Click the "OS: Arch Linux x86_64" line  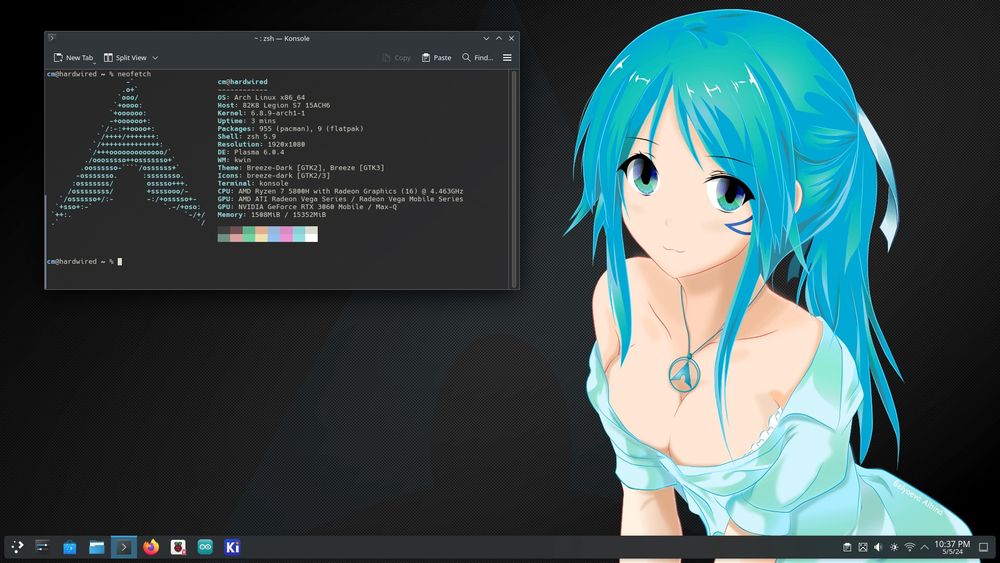tap(261, 98)
